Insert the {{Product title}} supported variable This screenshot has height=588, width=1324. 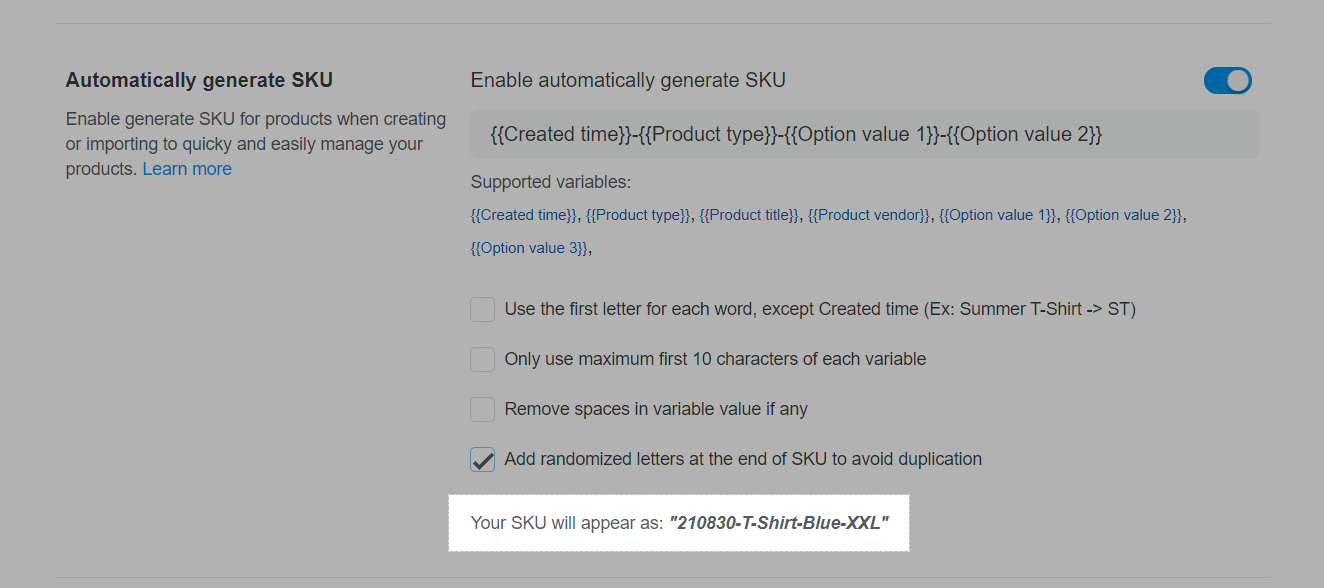coord(749,215)
